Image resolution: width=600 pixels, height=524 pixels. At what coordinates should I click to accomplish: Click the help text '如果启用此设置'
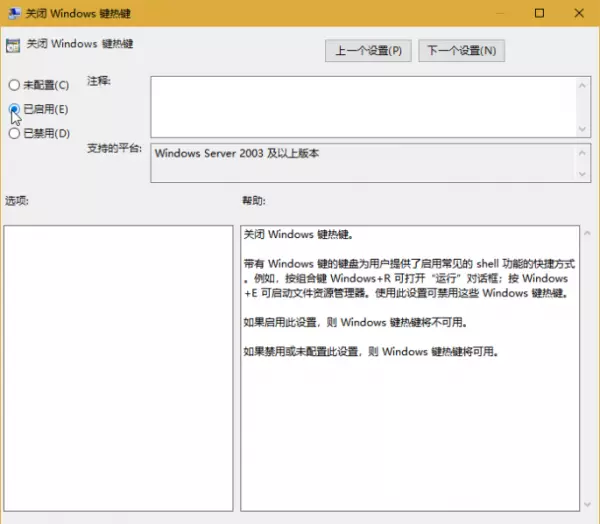pyautogui.click(x=280, y=322)
